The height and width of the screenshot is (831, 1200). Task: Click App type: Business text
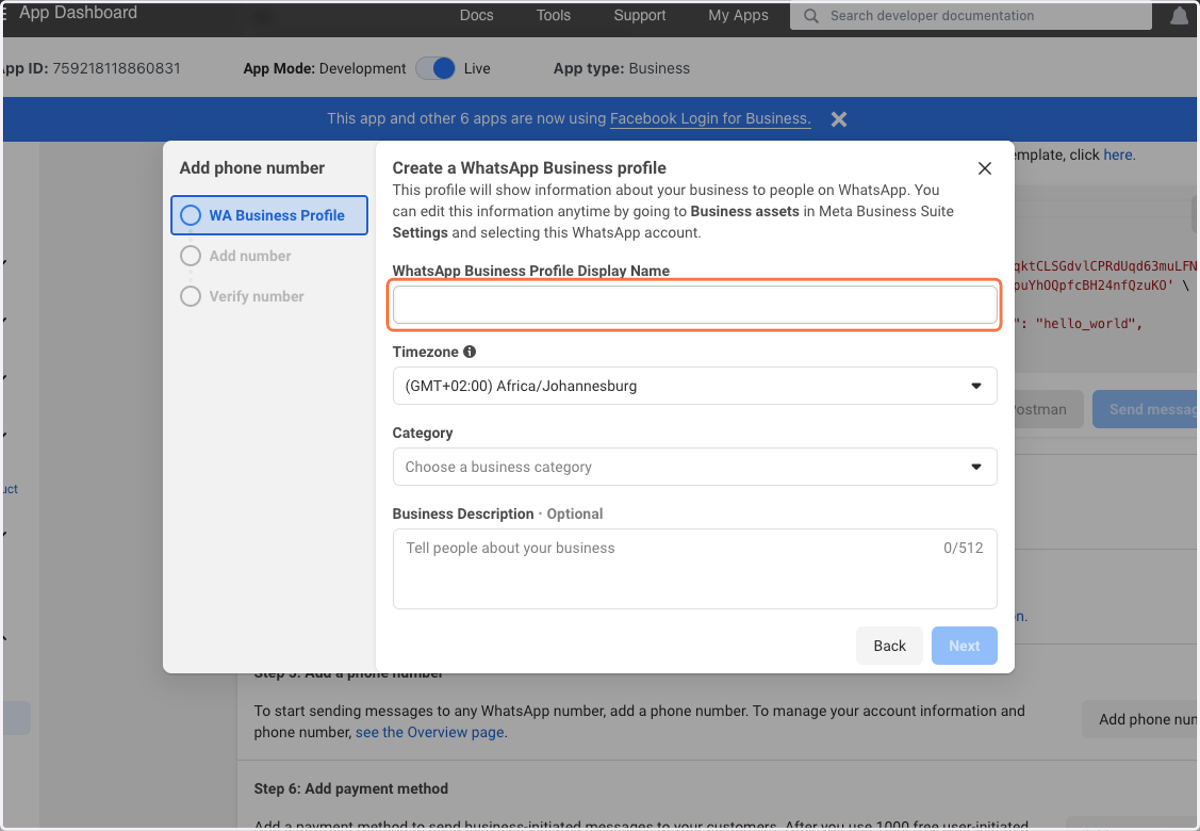coord(622,69)
